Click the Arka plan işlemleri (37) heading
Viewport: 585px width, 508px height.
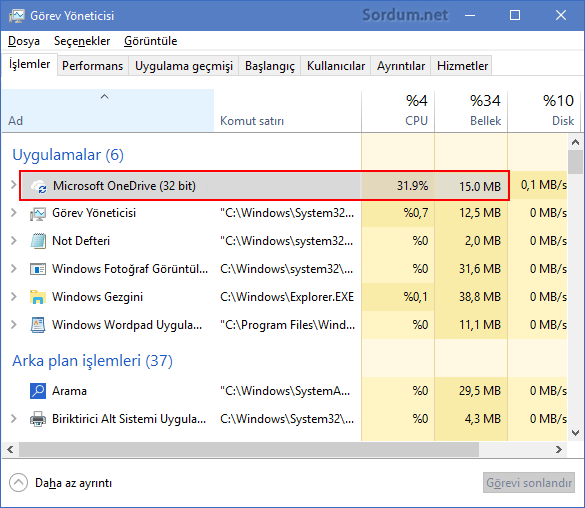click(93, 361)
